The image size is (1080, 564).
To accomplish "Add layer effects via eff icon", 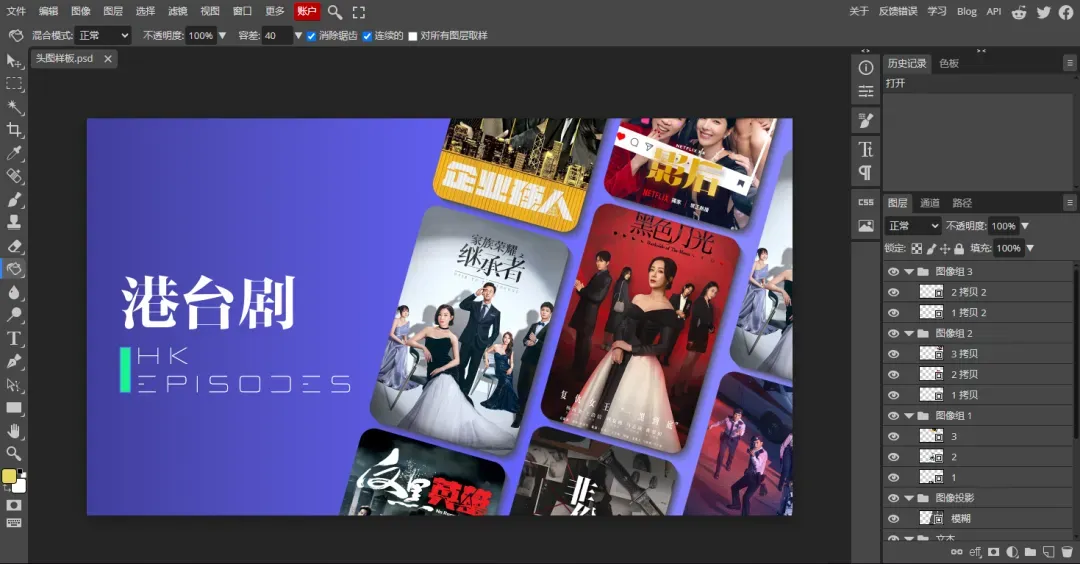I will point(975,552).
